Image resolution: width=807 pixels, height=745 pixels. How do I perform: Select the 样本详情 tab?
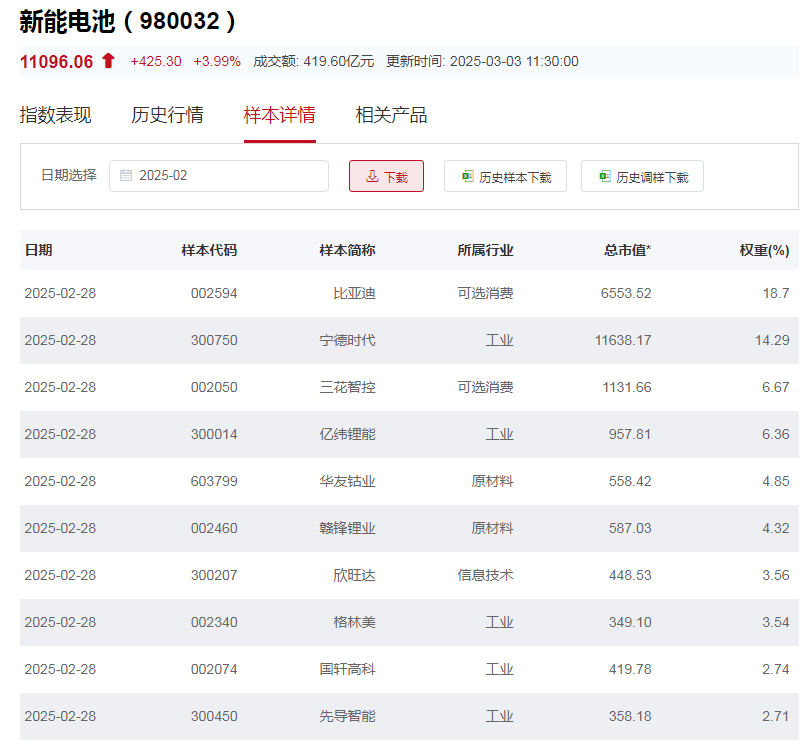coord(278,115)
